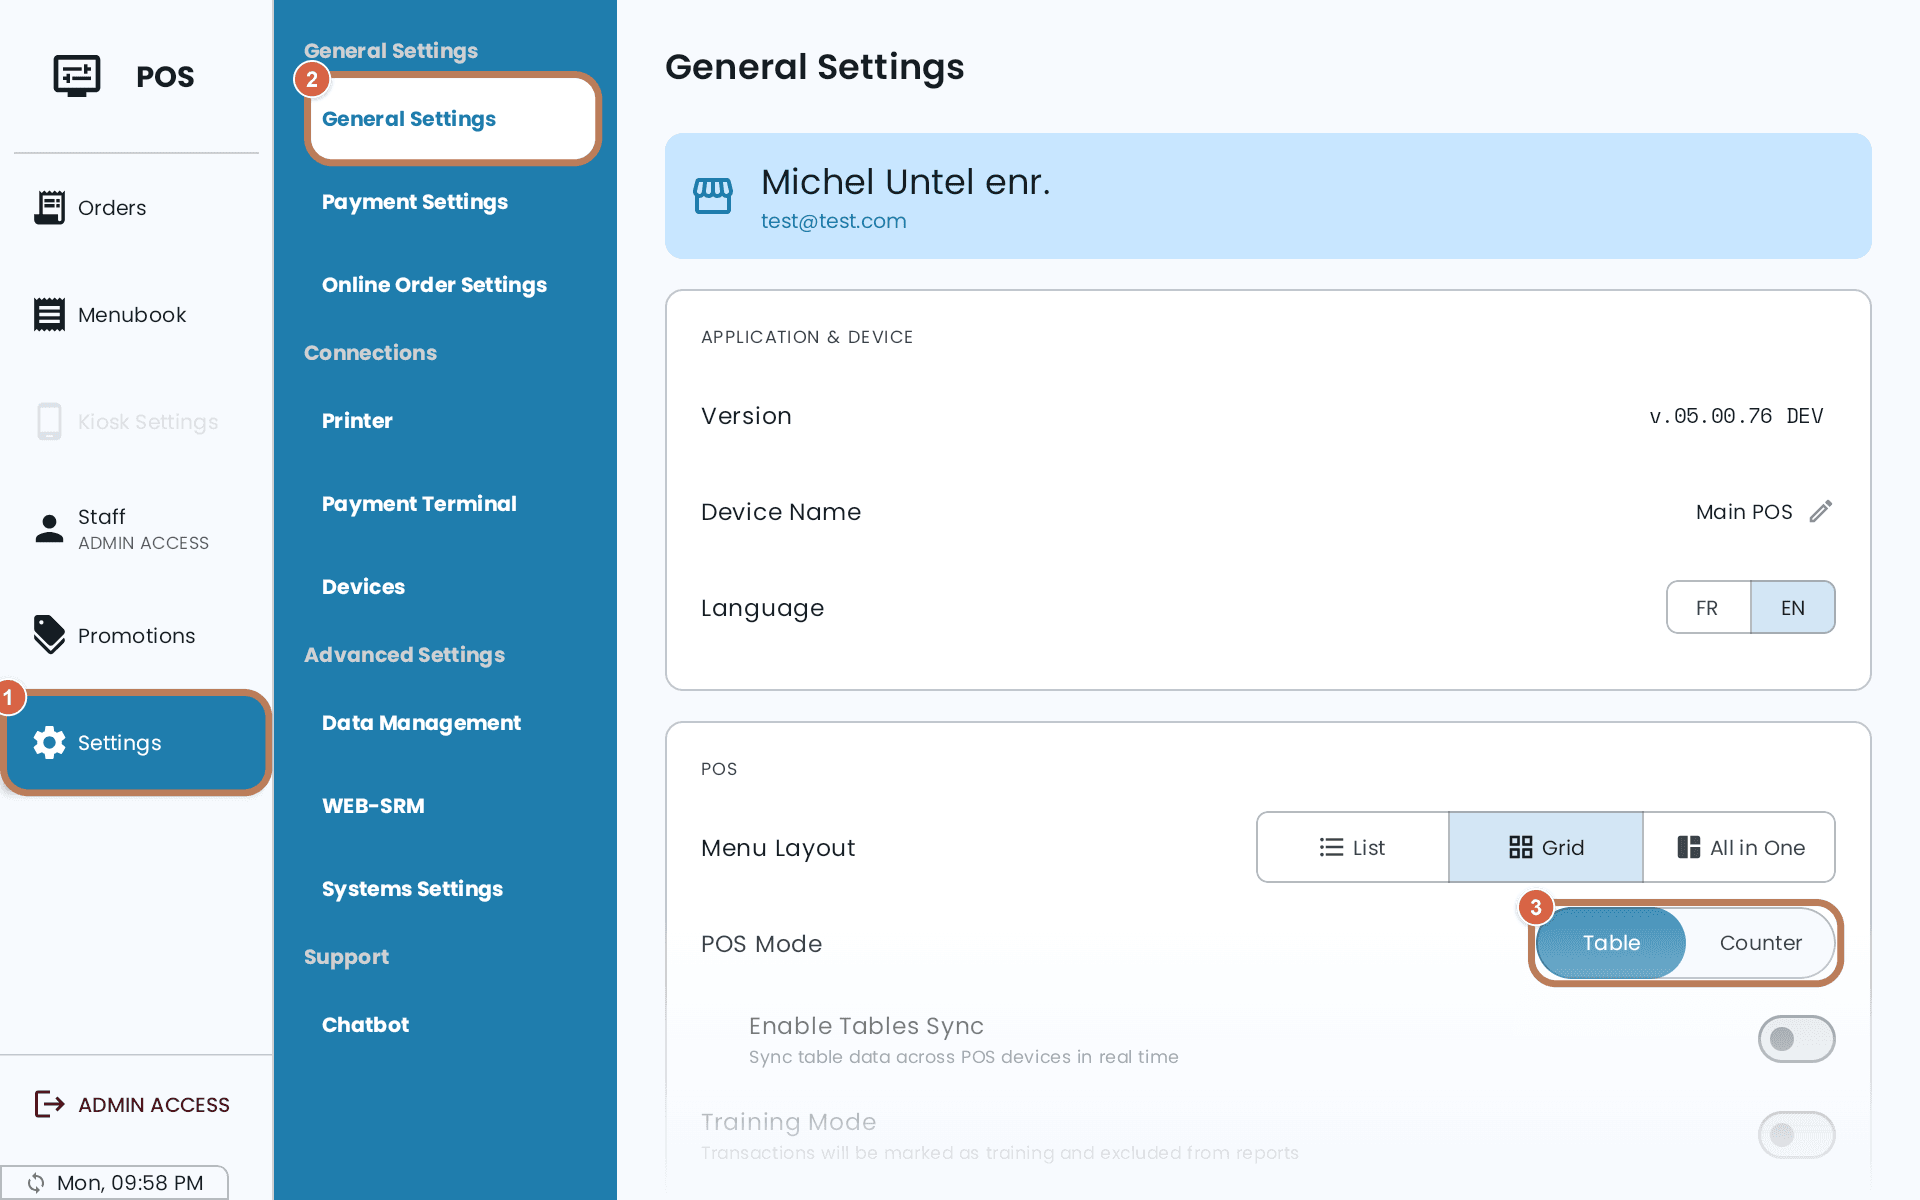
Task: Set POS Mode to Table
Action: click(1611, 943)
